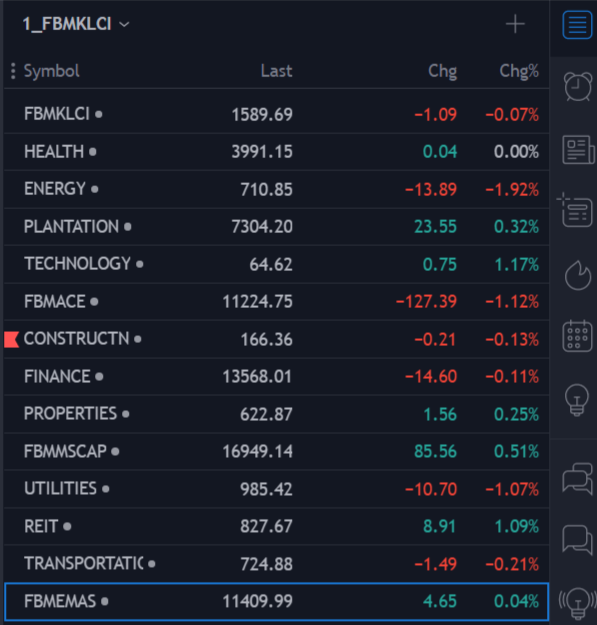Sort by the Symbol column header
Screen dimensions: 597x625
click(51, 71)
